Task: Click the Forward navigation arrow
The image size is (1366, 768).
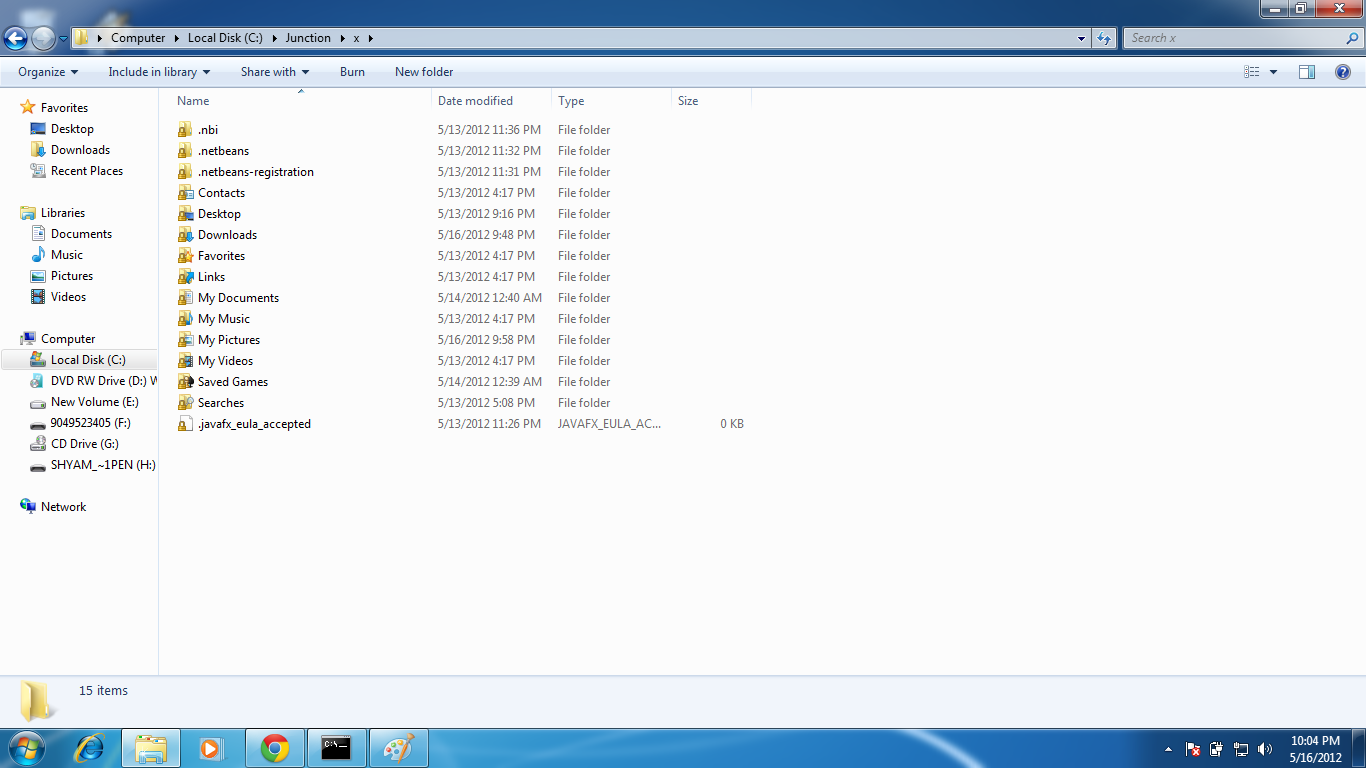Action: [43, 38]
